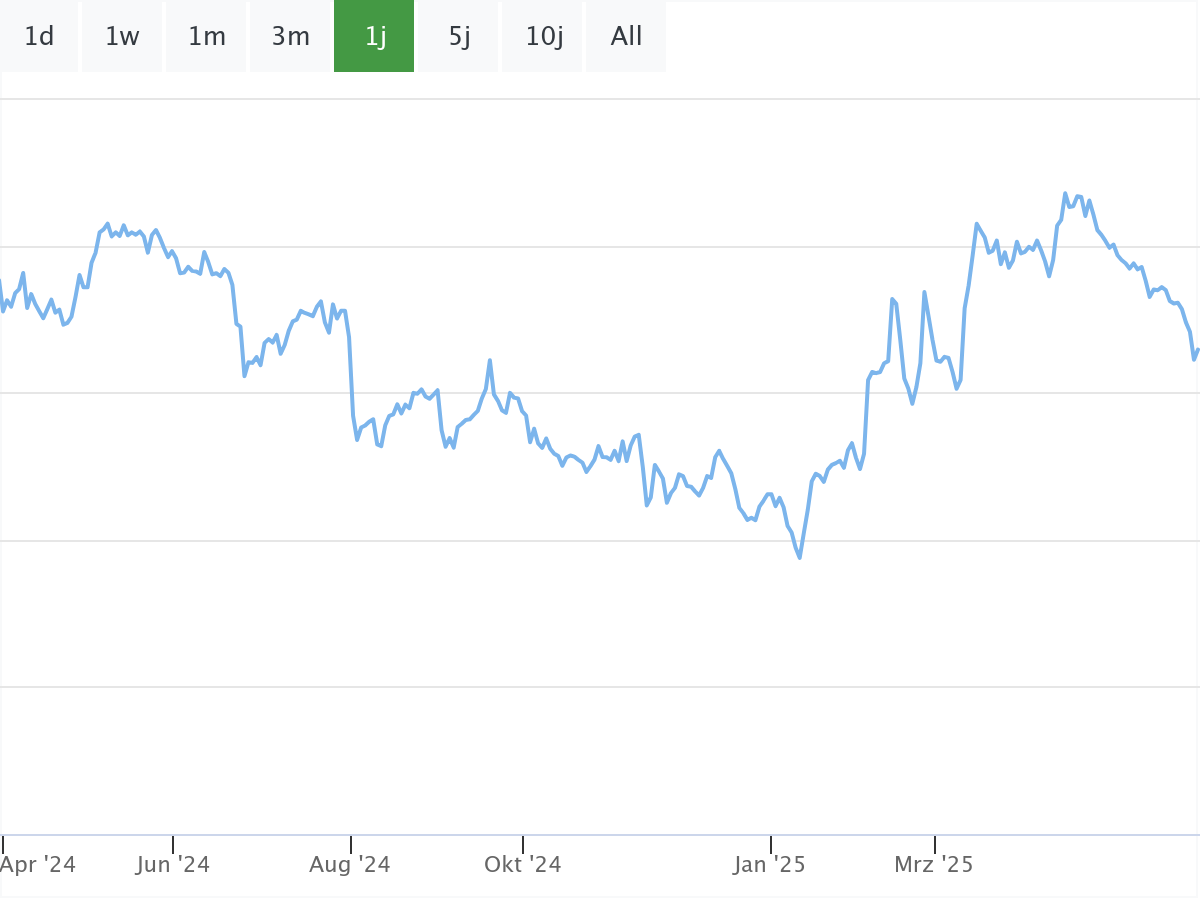
Task: Click the Aug '24 axis label
Action: click(350, 865)
